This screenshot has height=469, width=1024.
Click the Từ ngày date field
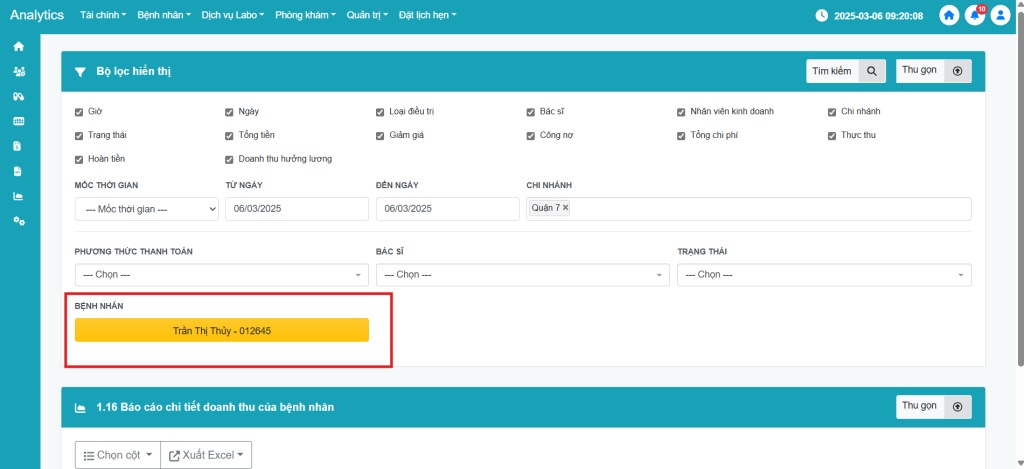[297, 209]
